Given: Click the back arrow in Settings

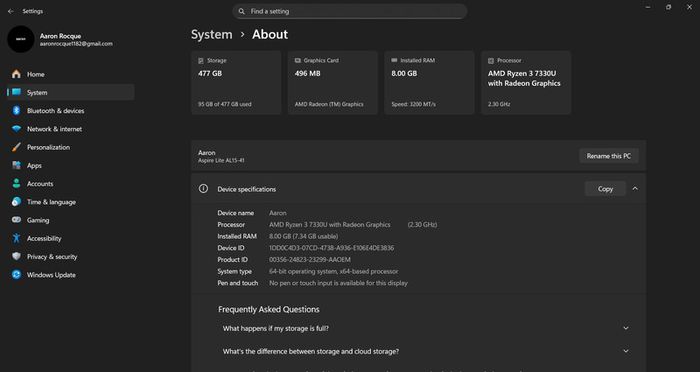Looking at the screenshot, I should pos(11,11).
